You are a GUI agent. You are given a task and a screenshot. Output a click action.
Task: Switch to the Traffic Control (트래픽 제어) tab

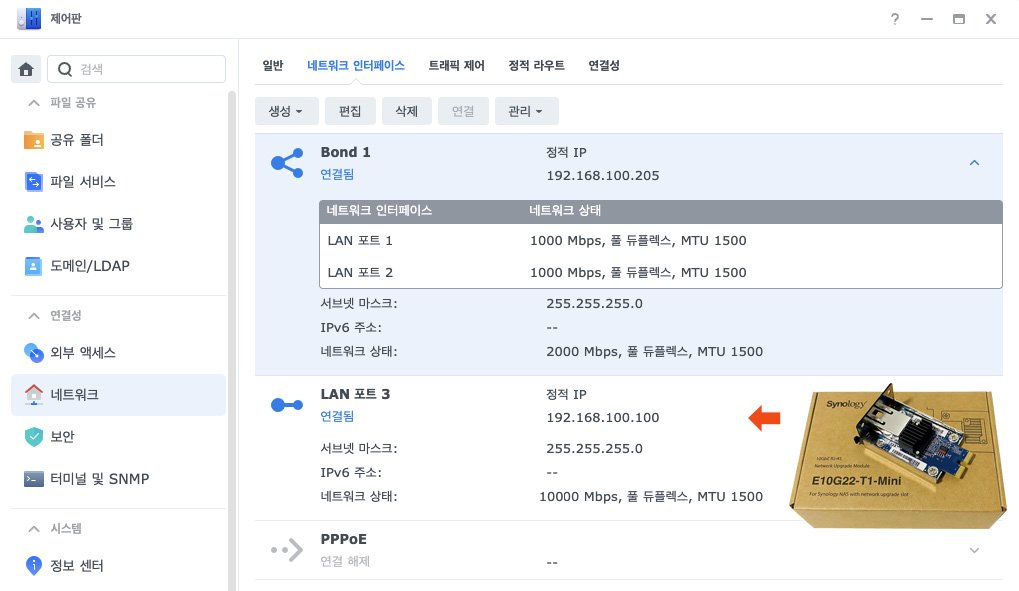[456, 65]
